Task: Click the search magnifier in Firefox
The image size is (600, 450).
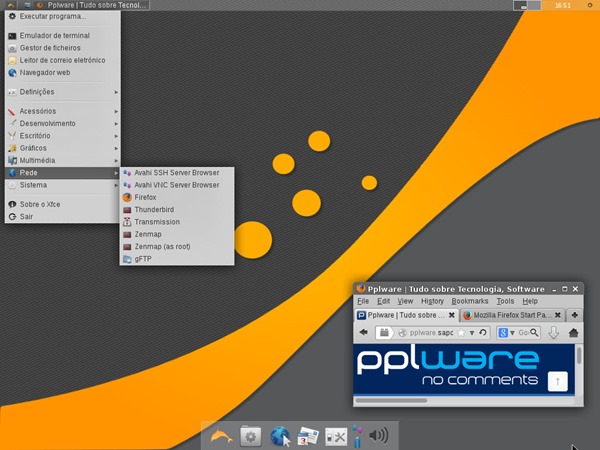Action: click(x=534, y=333)
